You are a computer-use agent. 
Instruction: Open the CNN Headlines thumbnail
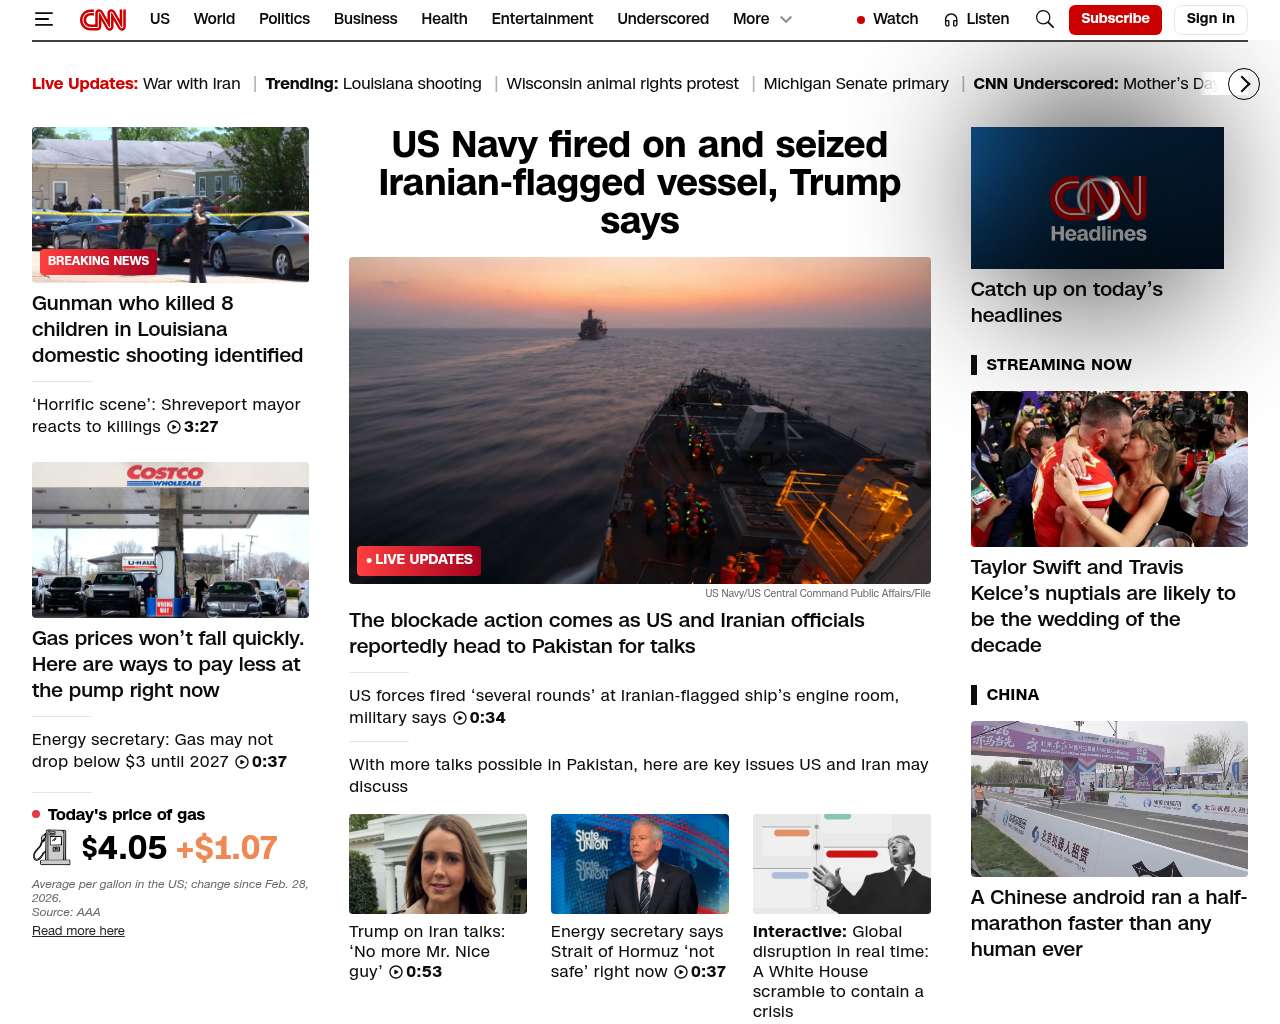[1097, 198]
